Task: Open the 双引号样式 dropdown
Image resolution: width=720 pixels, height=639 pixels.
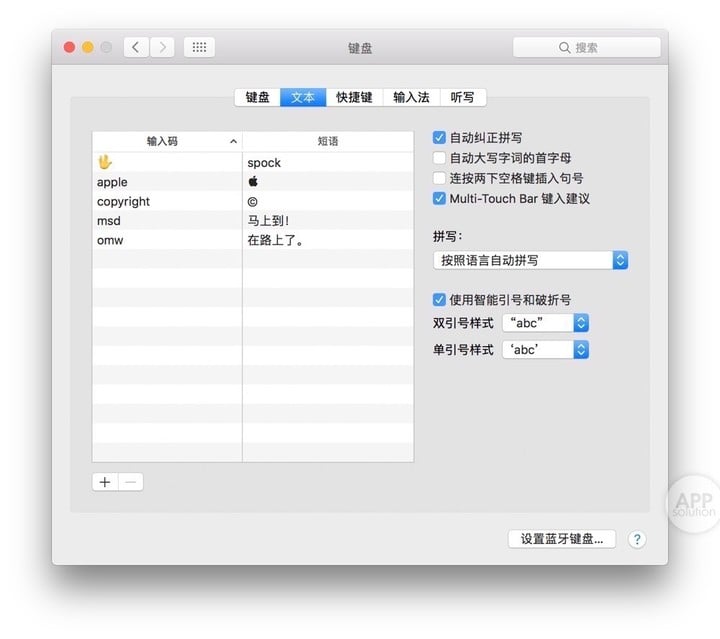Action: pos(546,323)
